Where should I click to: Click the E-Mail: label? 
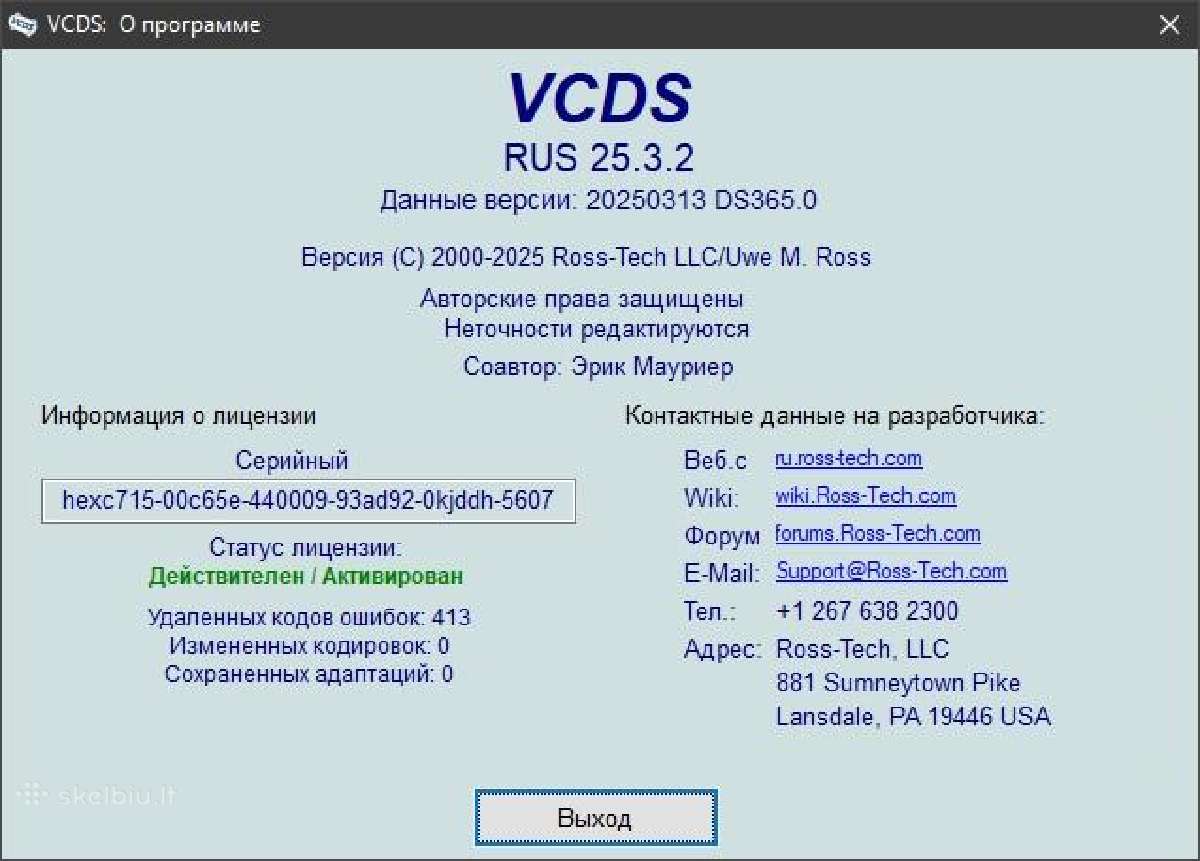[x=722, y=573]
